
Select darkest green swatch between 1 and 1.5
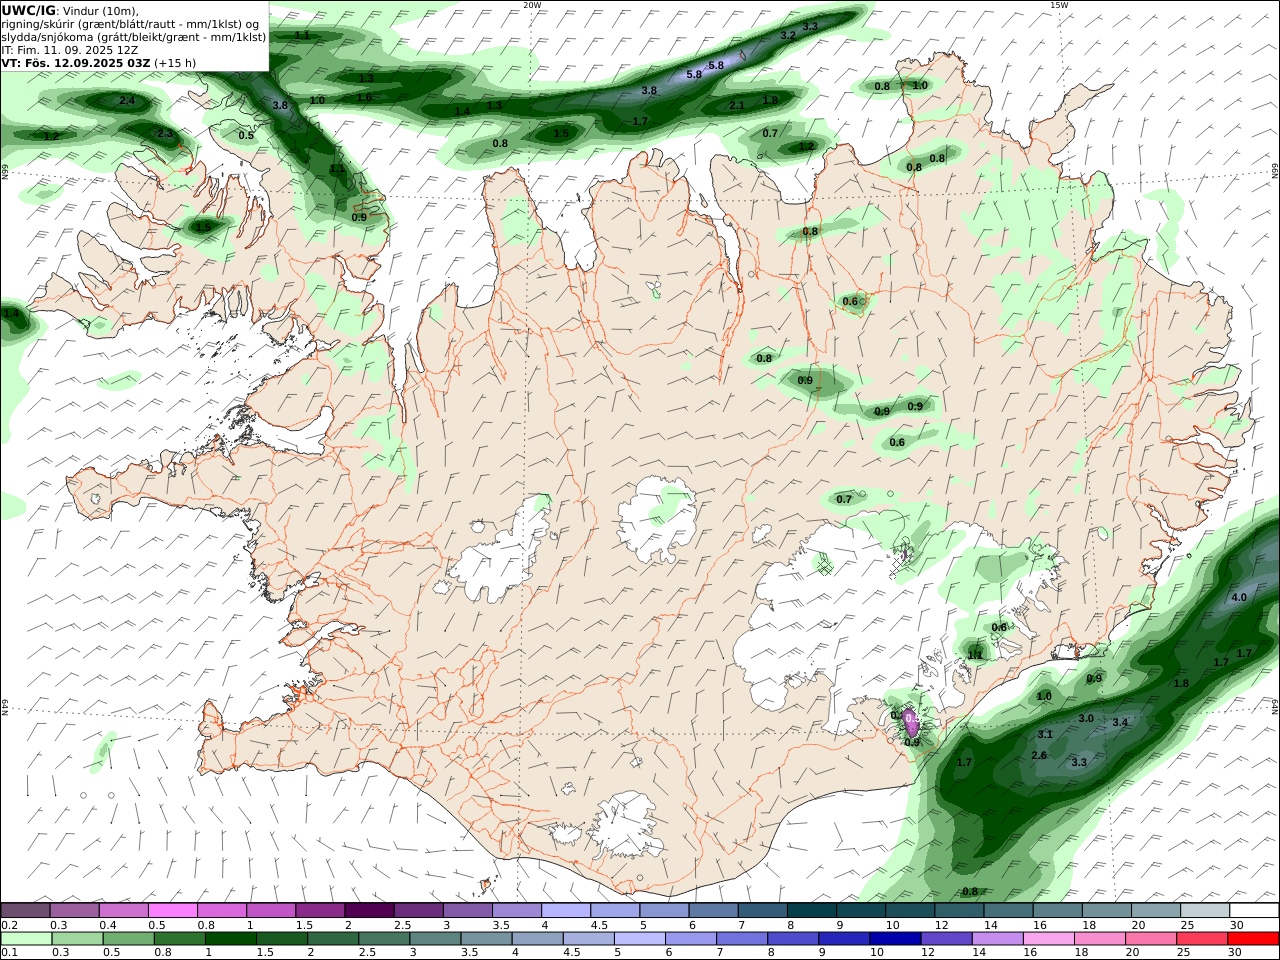231,939
